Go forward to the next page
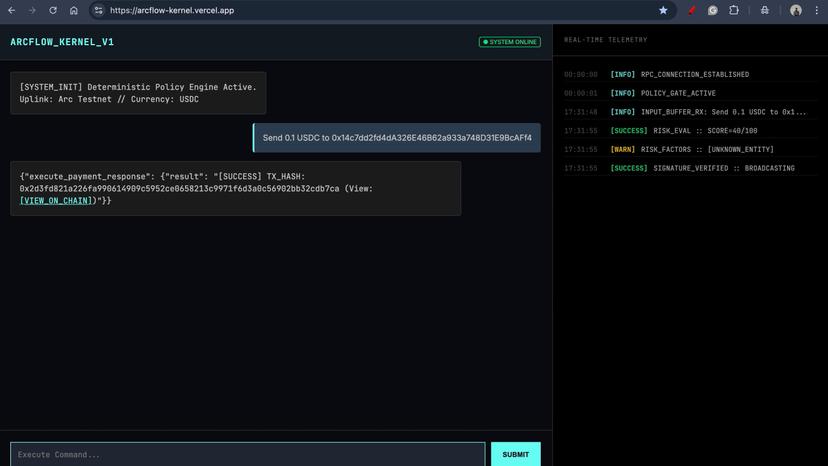Screen dimensions: 828x466 [32, 11]
